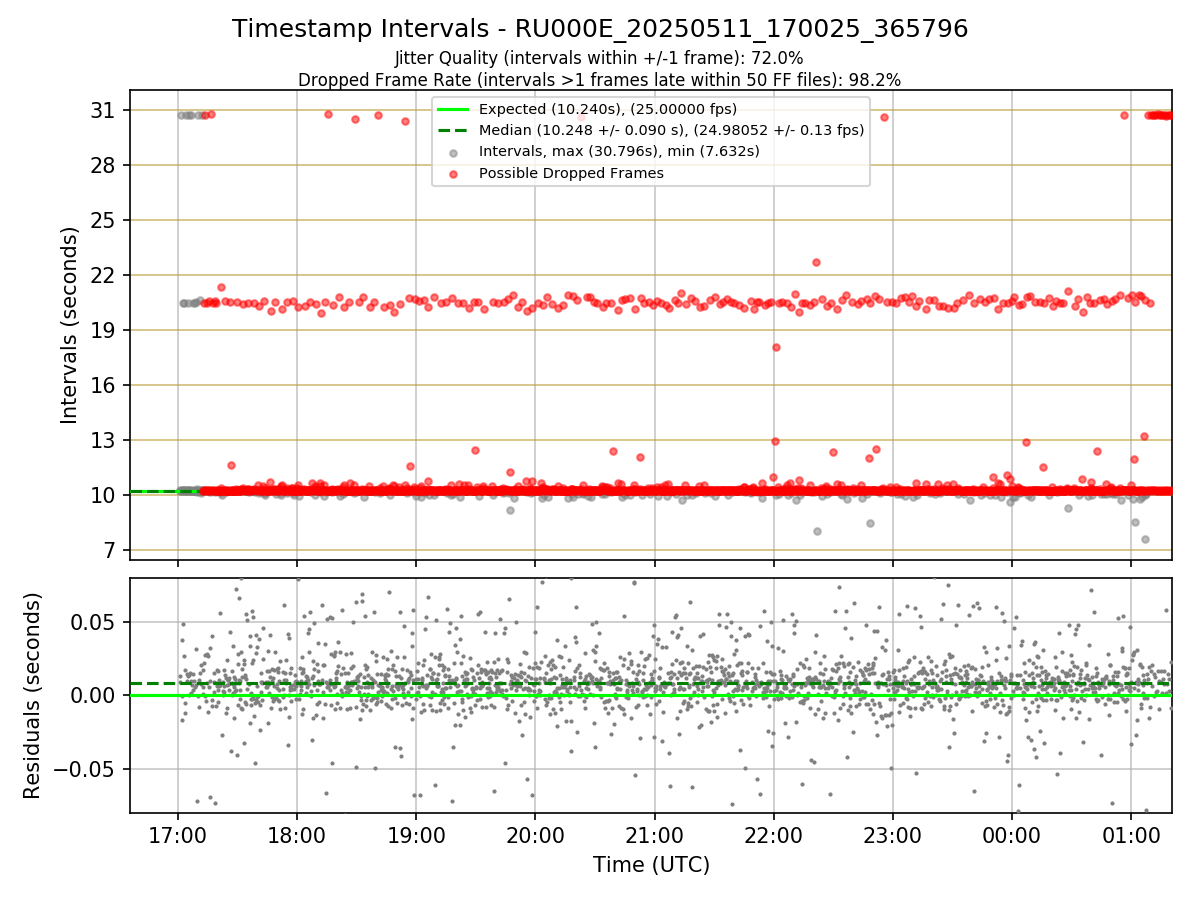Click the plot title "Timestamp Intervals - RU000E_20250511_170025_365796"
The image size is (1200, 900).
600,29
